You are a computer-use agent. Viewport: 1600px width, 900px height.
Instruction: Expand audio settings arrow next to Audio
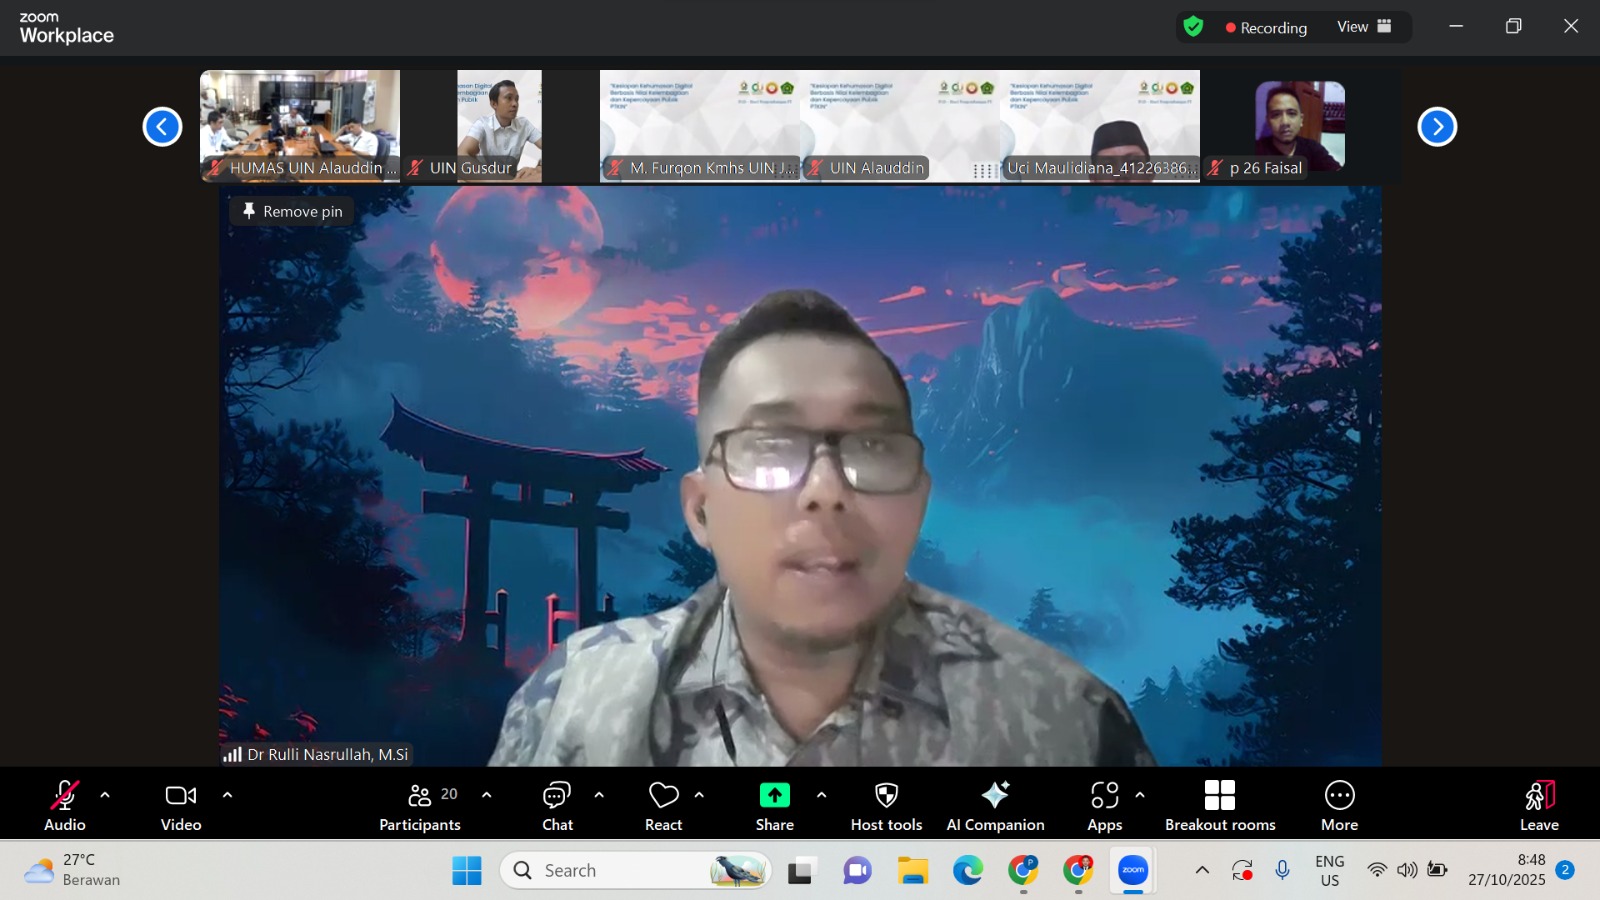pos(105,795)
